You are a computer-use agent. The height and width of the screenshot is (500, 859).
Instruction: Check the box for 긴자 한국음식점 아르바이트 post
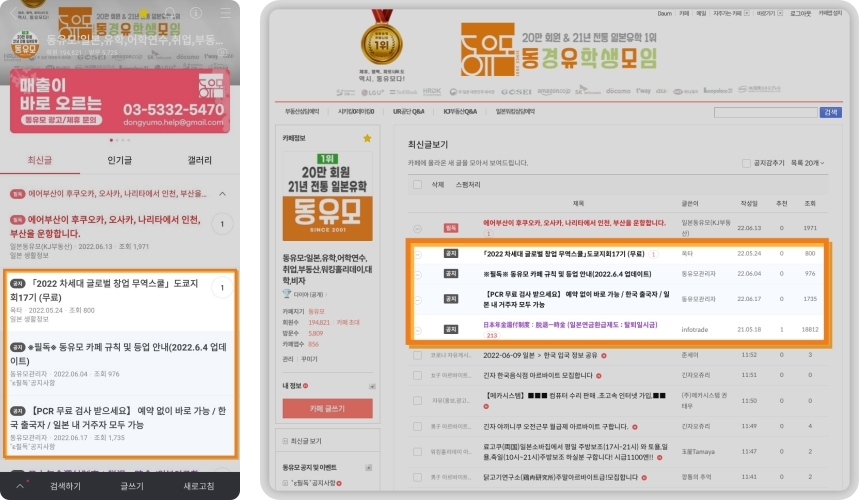click(x=417, y=376)
